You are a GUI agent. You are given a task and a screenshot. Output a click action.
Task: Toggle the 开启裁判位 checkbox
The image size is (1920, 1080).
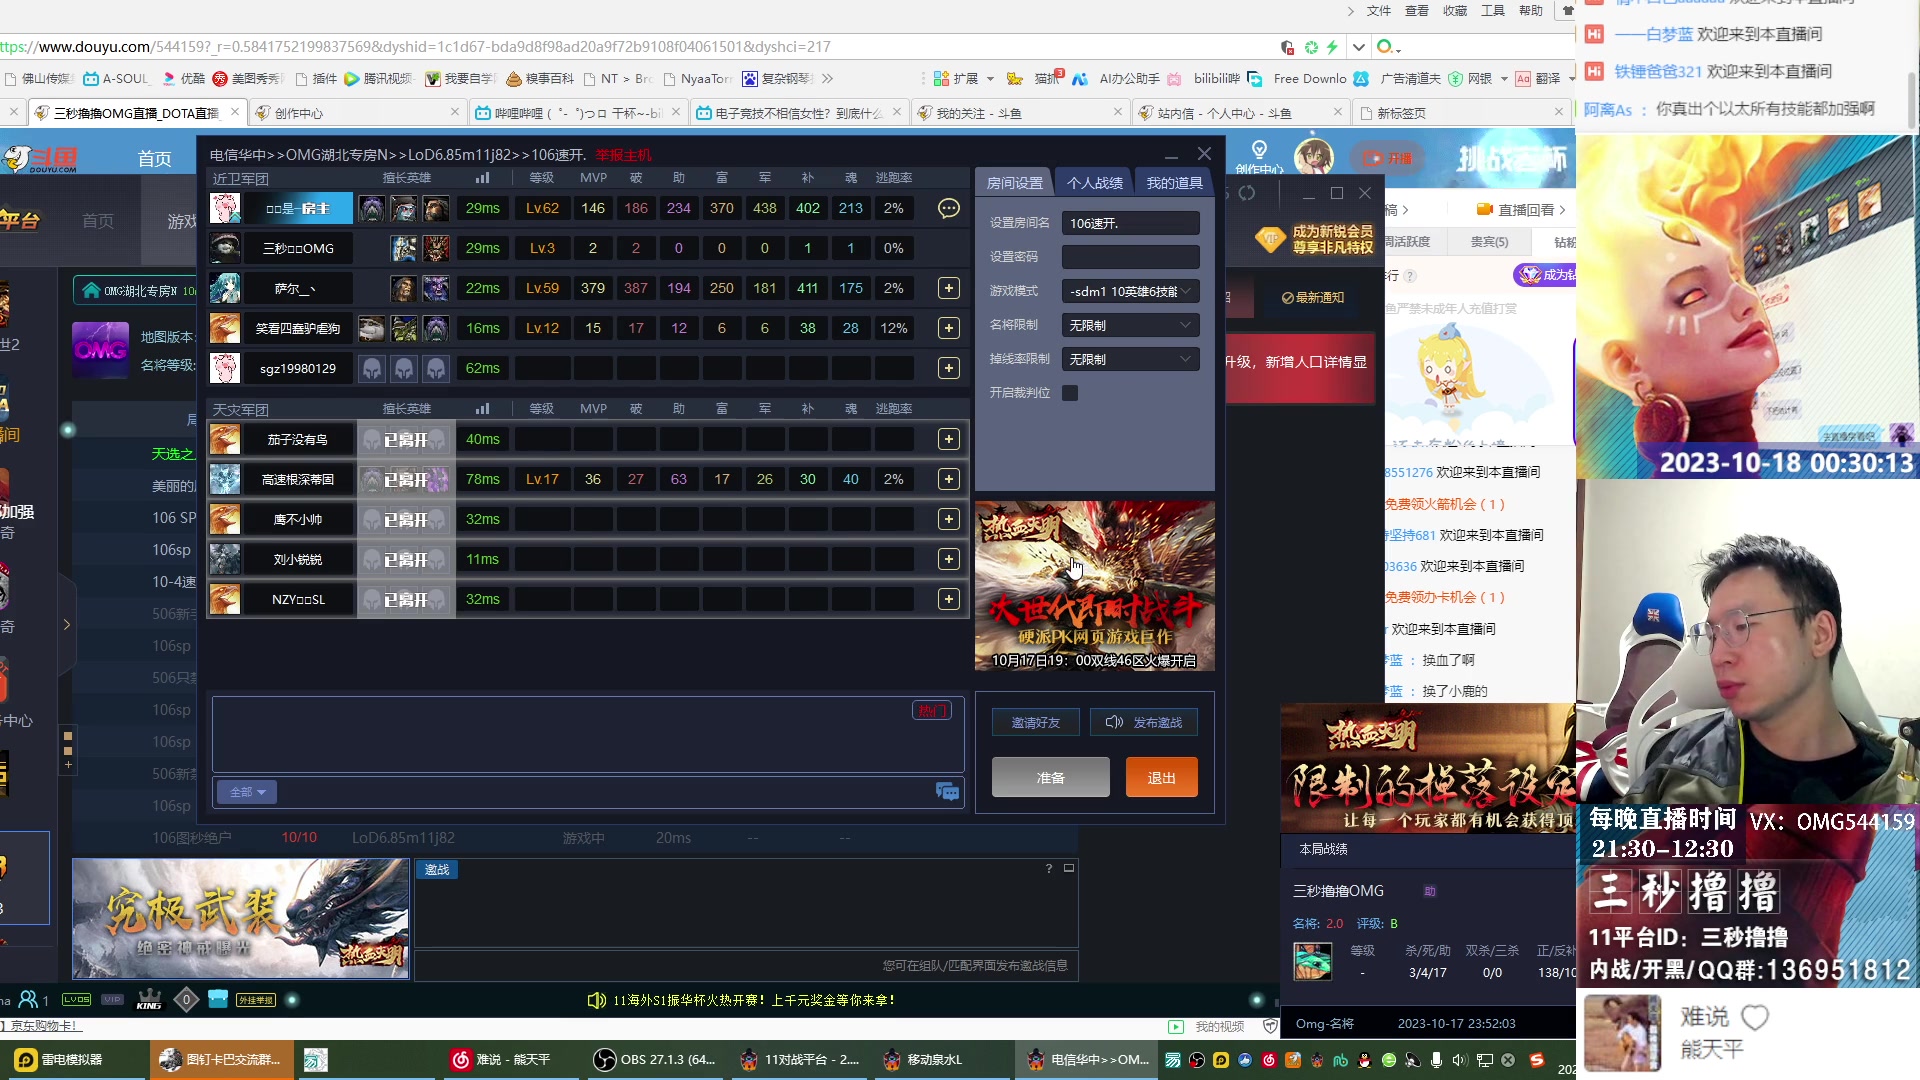coord(1070,393)
